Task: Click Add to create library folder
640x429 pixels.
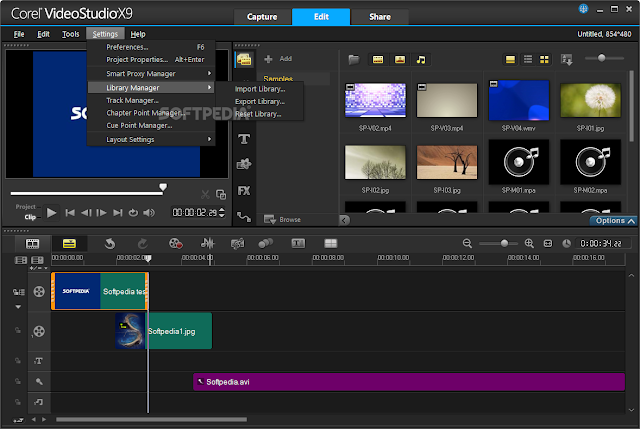Action: (278, 59)
